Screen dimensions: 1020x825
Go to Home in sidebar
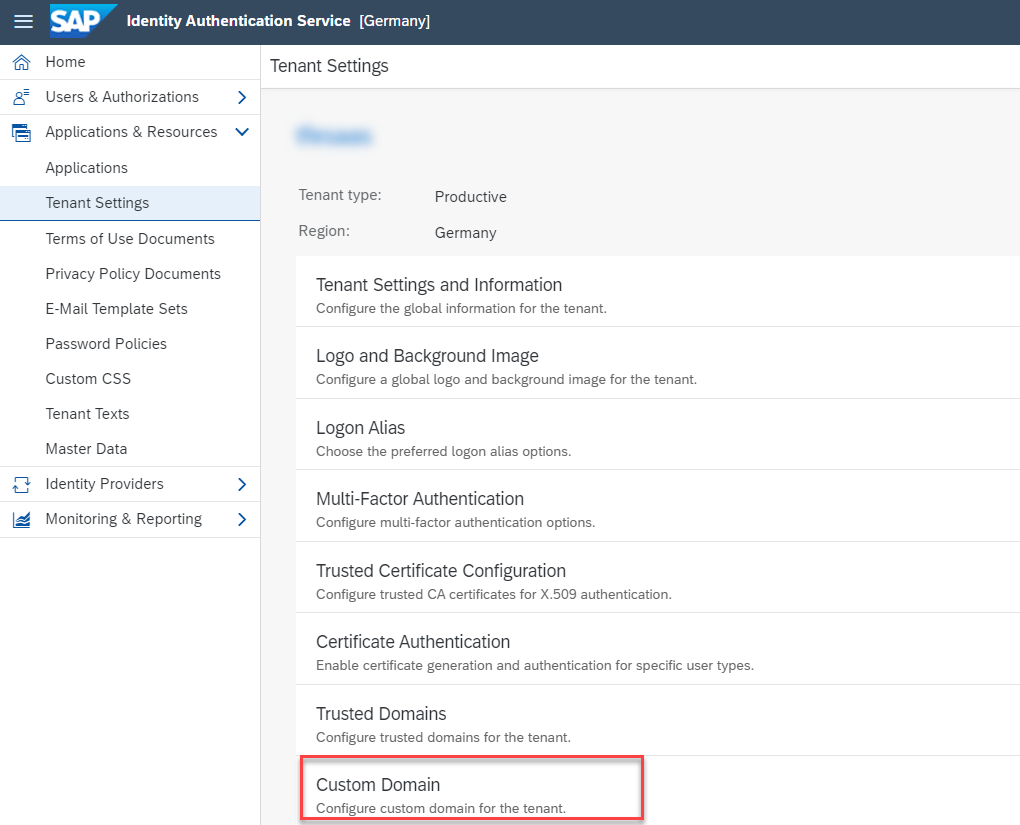(130, 62)
